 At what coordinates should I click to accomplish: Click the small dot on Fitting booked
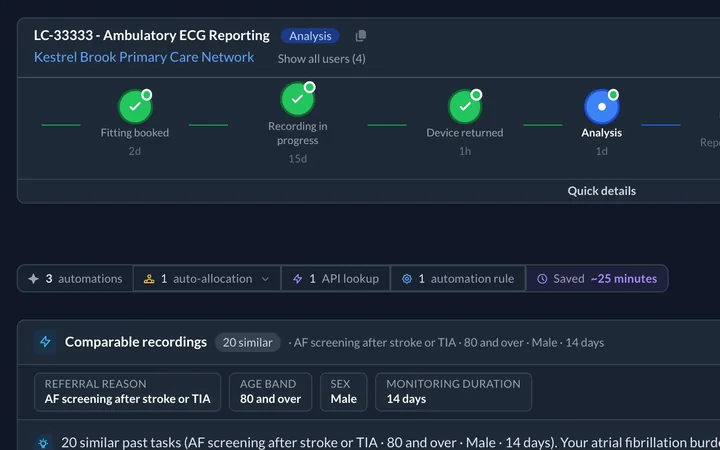pos(146,95)
